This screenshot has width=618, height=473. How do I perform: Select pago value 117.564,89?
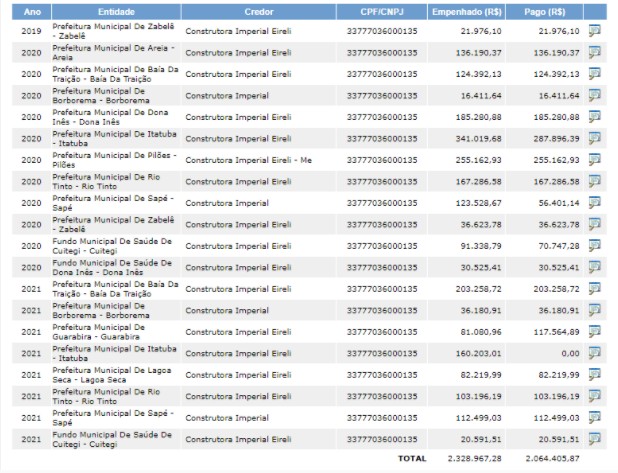point(557,332)
